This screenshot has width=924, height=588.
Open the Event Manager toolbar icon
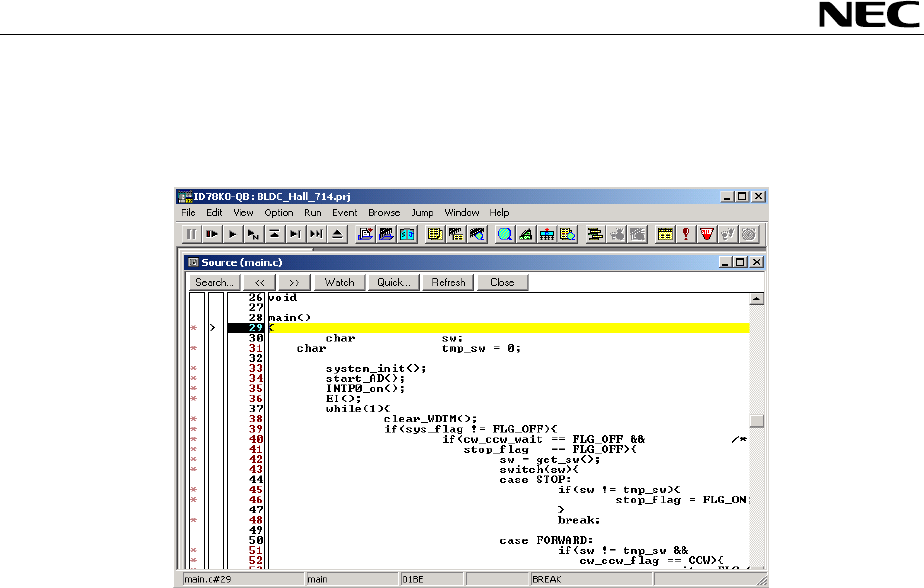pyautogui.click(x=665, y=234)
